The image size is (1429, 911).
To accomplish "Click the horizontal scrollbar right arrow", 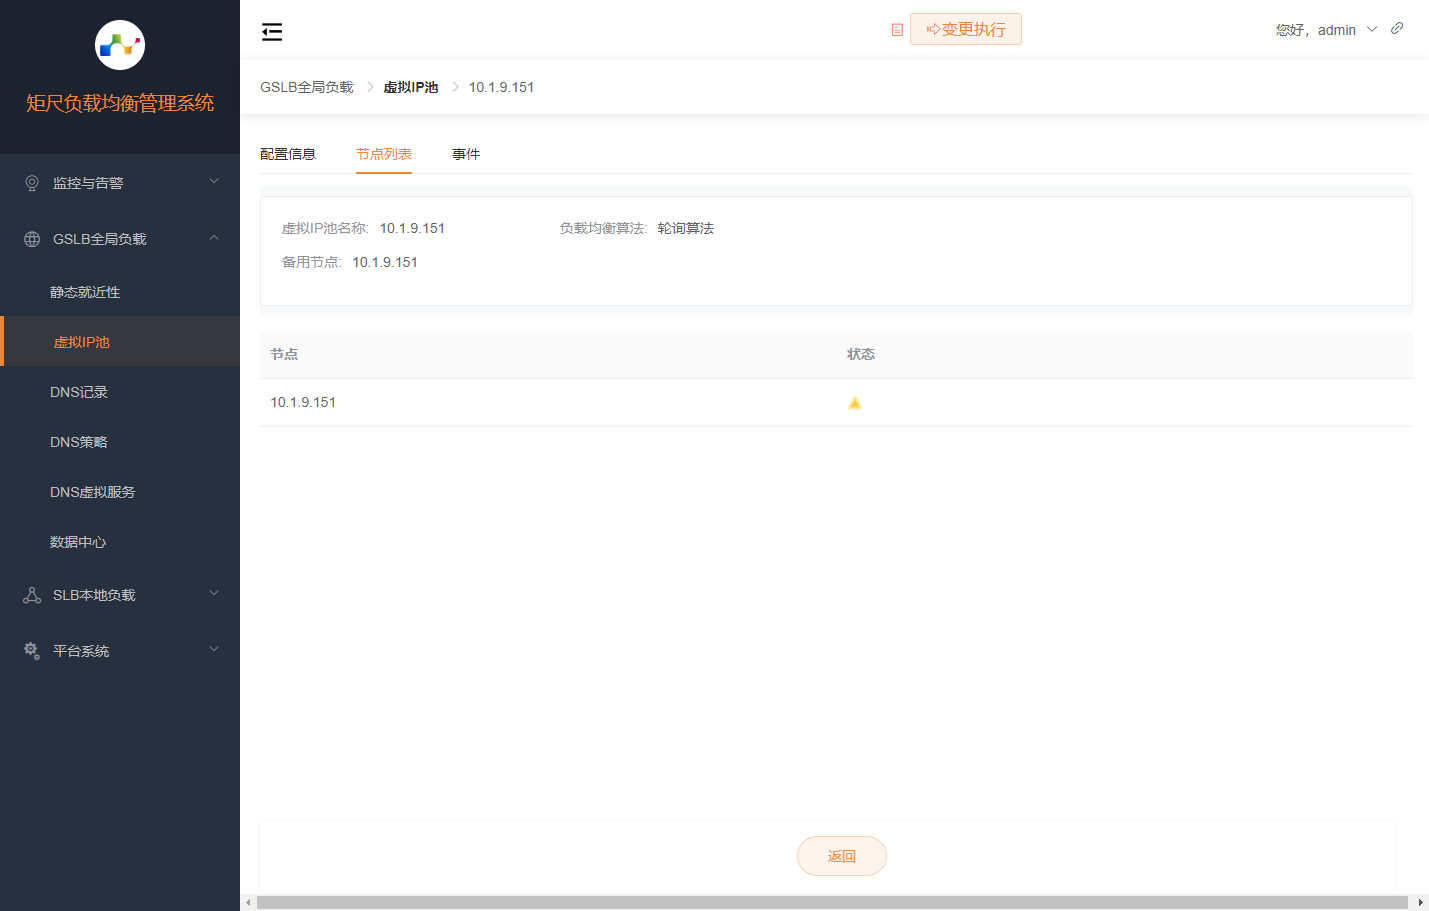I will [1420, 902].
